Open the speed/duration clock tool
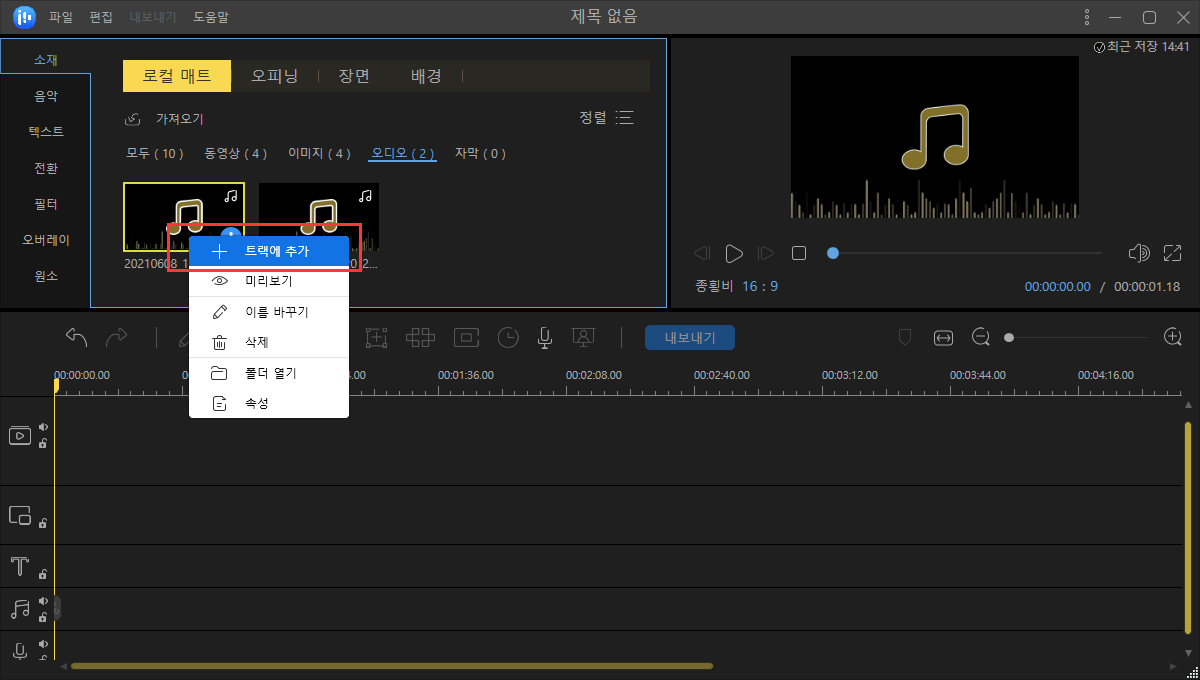The height and width of the screenshot is (680, 1200). 508,338
